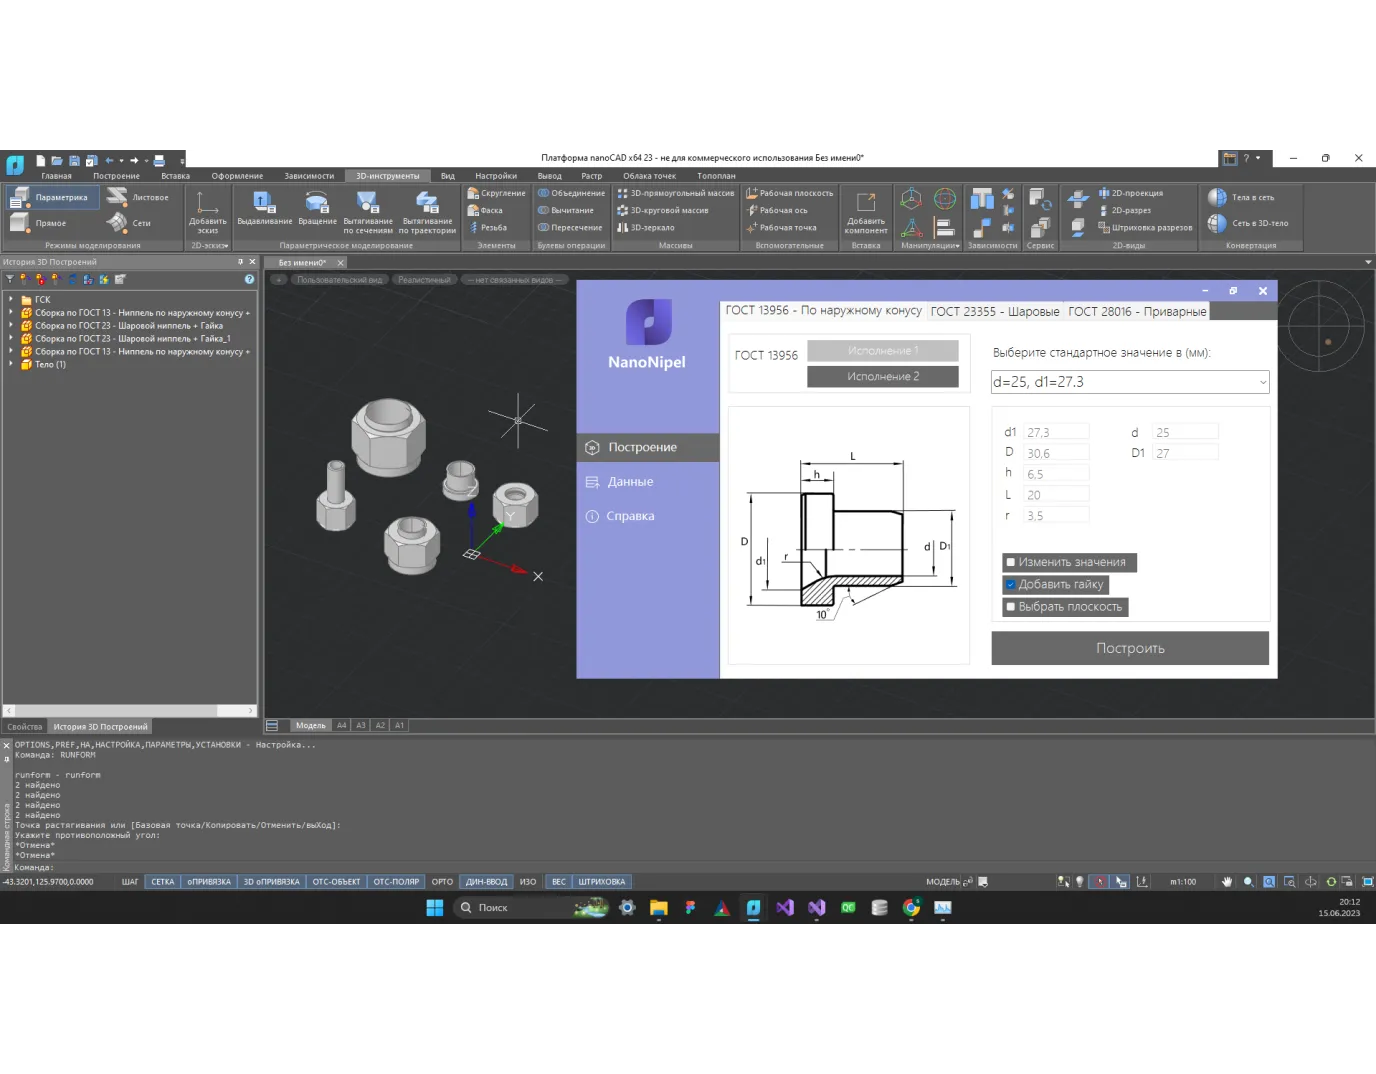1376x1074 pixels.
Task: Uncheck the Добавить гайку checkbox
Action: click(x=1011, y=584)
